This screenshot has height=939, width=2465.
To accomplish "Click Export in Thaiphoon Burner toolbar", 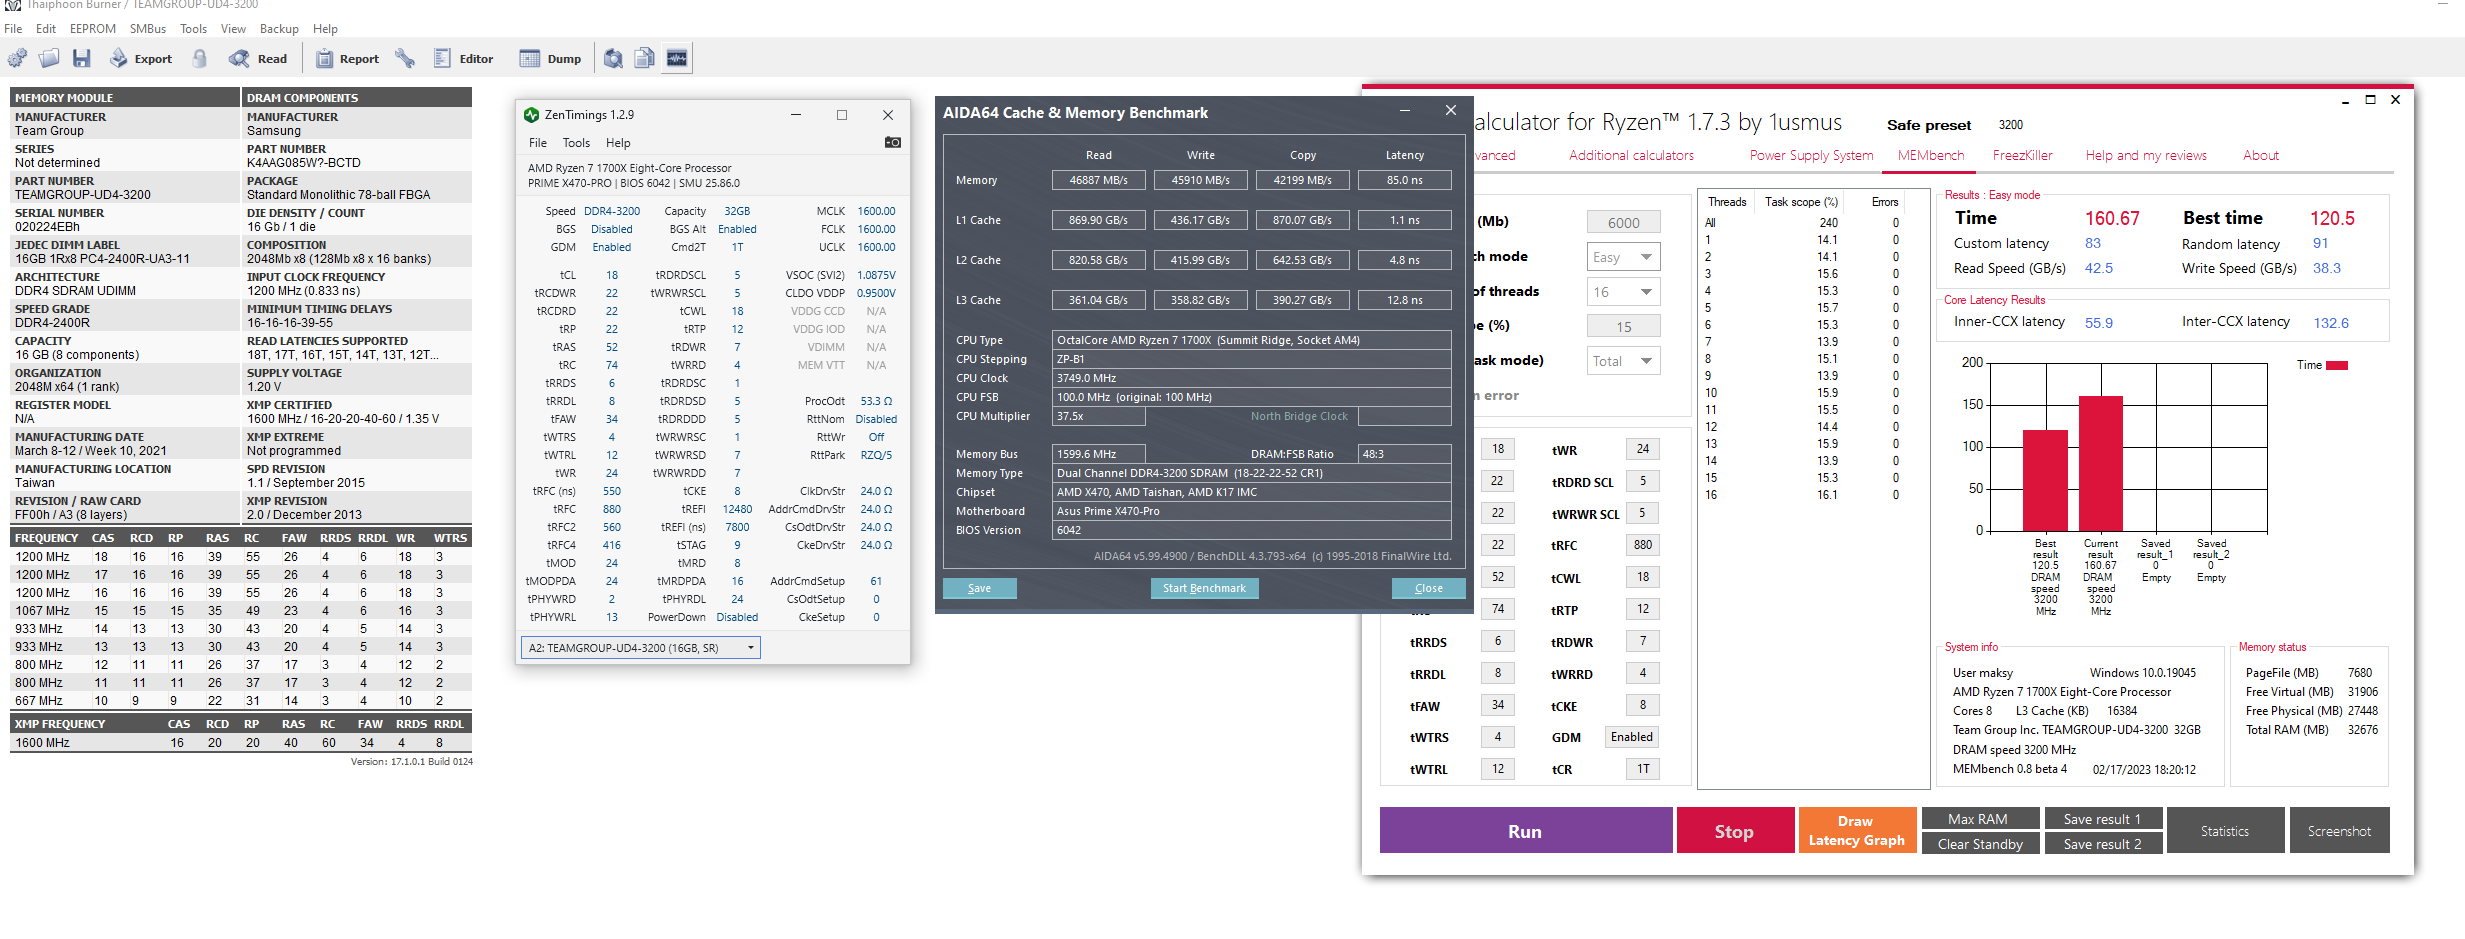I will pos(141,59).
